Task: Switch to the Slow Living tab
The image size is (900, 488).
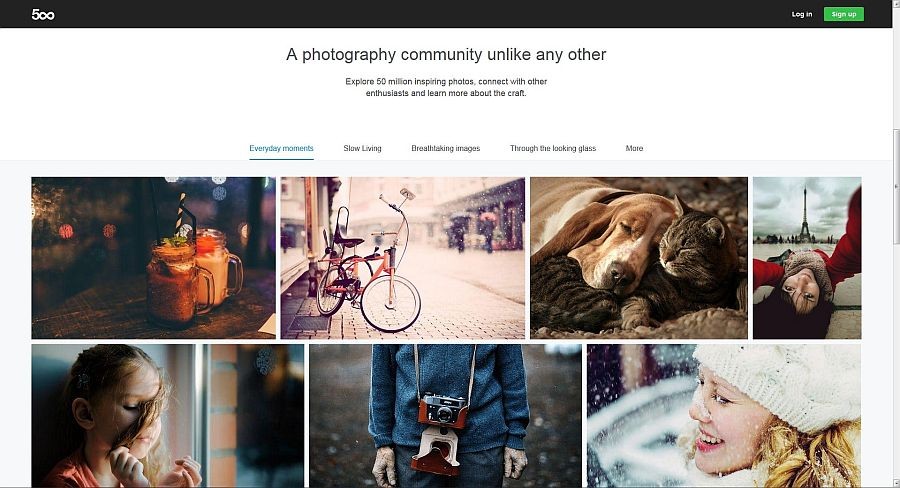Action: coord(362,148)
